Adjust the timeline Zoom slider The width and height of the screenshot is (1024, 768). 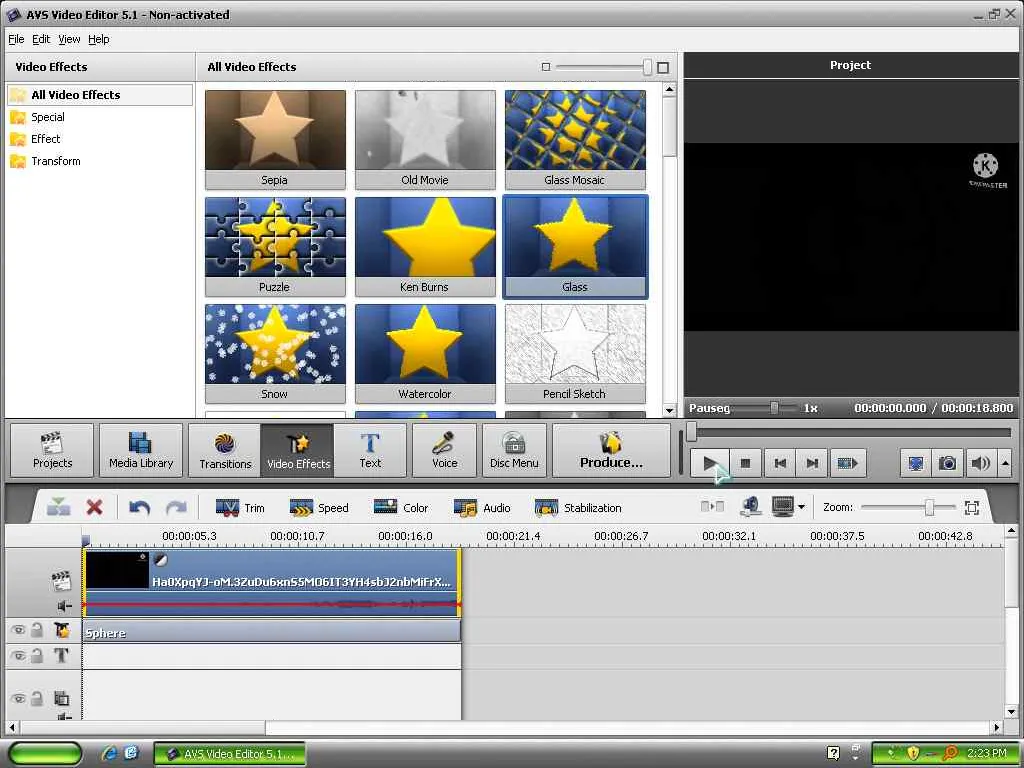click(929, 507)
